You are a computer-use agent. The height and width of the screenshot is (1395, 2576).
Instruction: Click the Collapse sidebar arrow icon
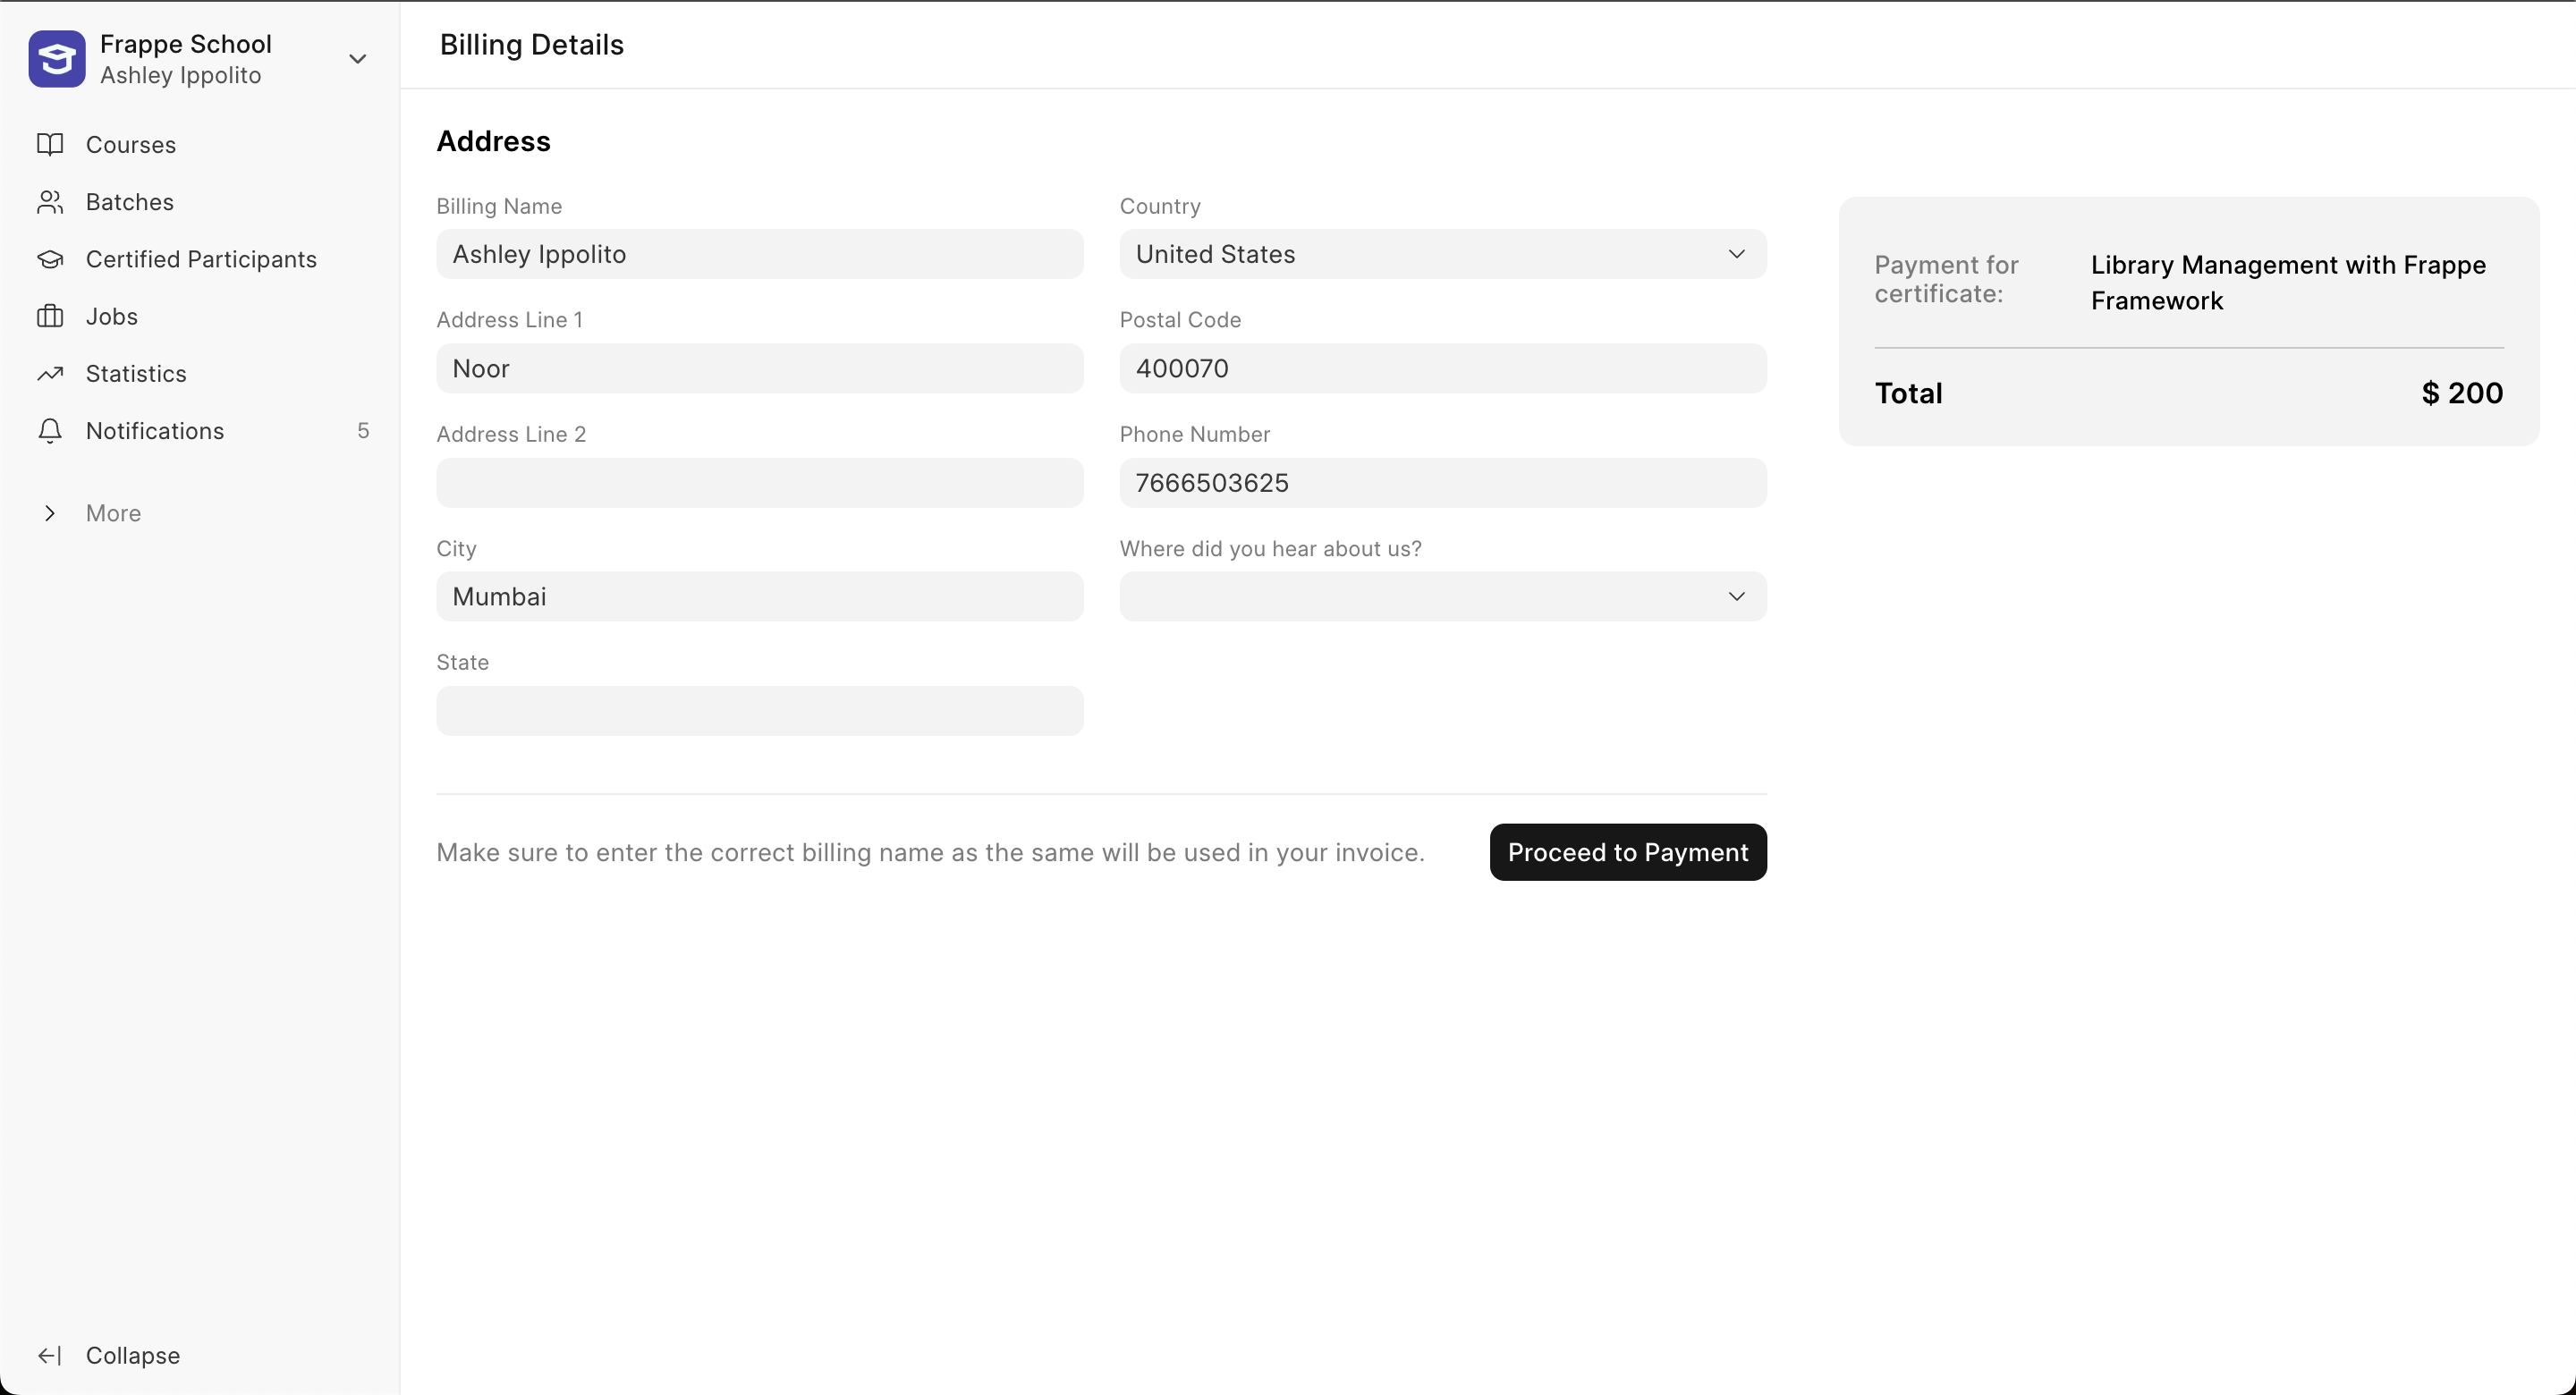pyautogui.click(x=50, y=1355)
